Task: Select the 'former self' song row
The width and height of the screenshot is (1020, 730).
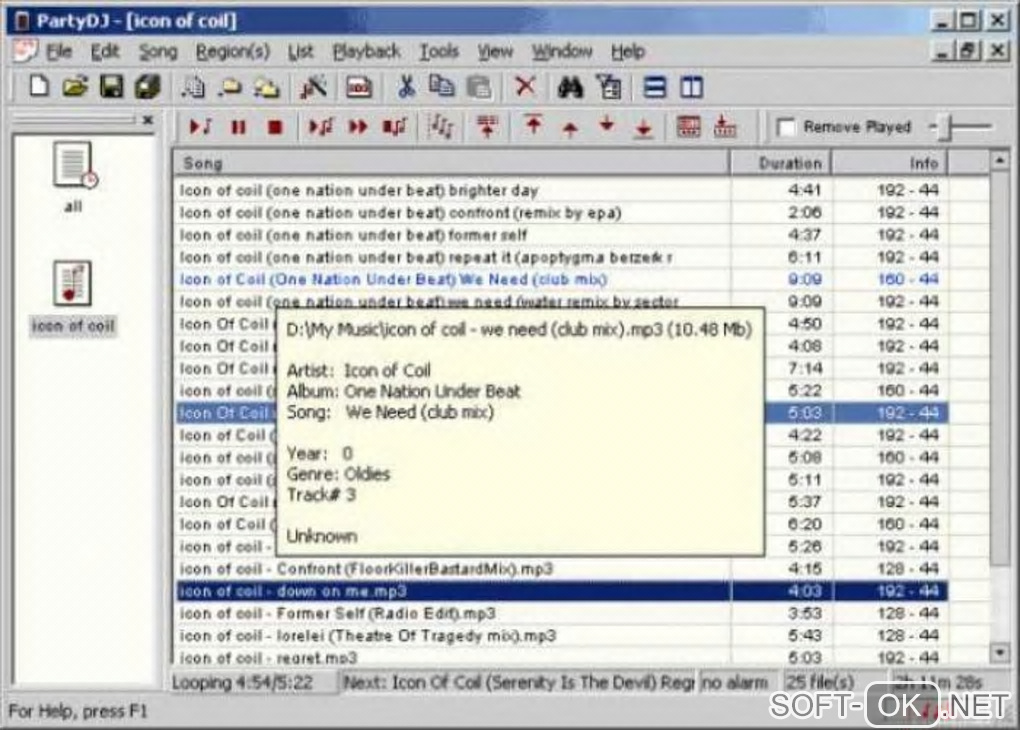Action: 562,235
